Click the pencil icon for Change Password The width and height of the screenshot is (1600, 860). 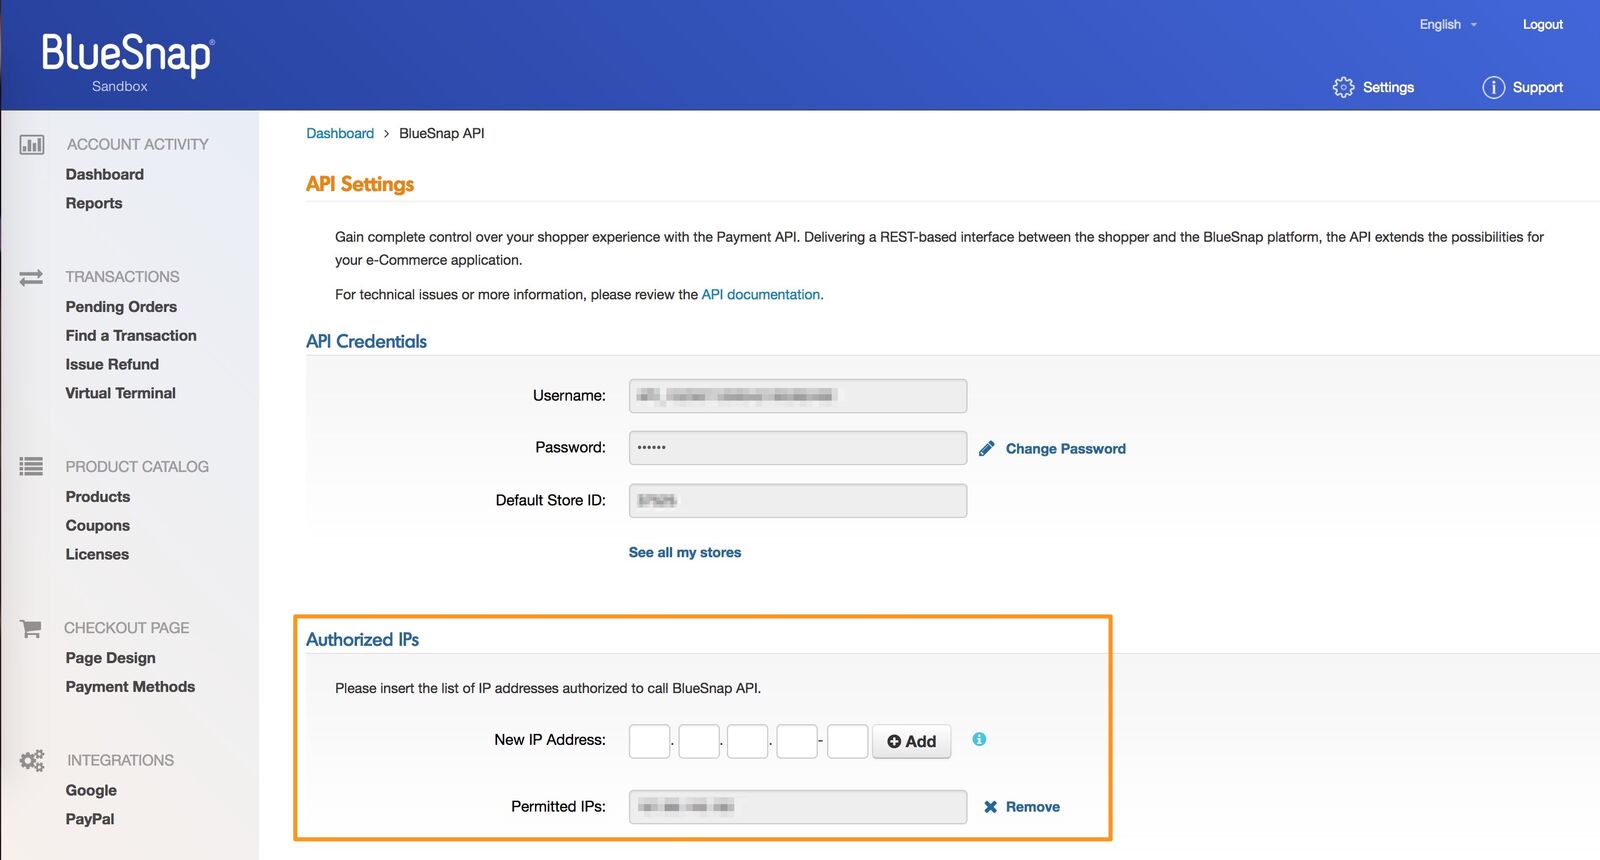[x=987, y=448]
